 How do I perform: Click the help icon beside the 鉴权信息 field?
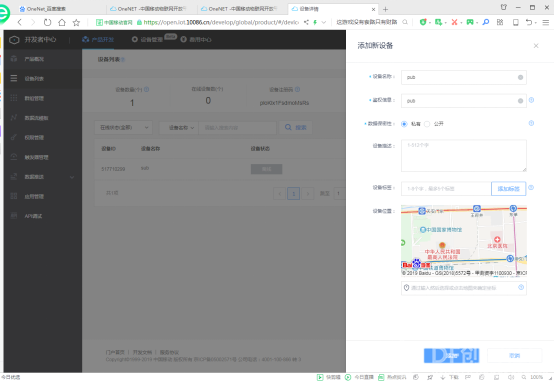531,100
